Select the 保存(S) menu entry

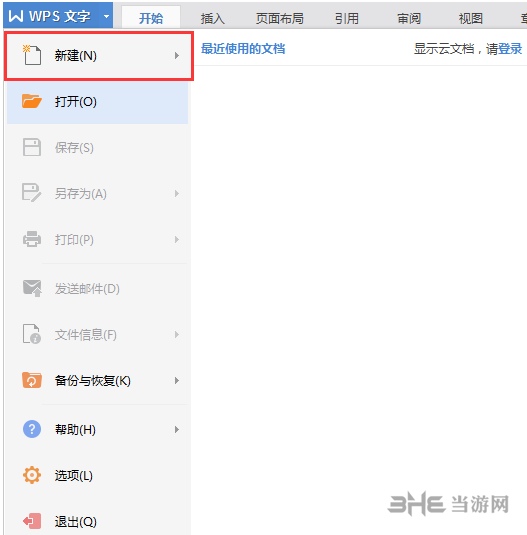(98, 148)
